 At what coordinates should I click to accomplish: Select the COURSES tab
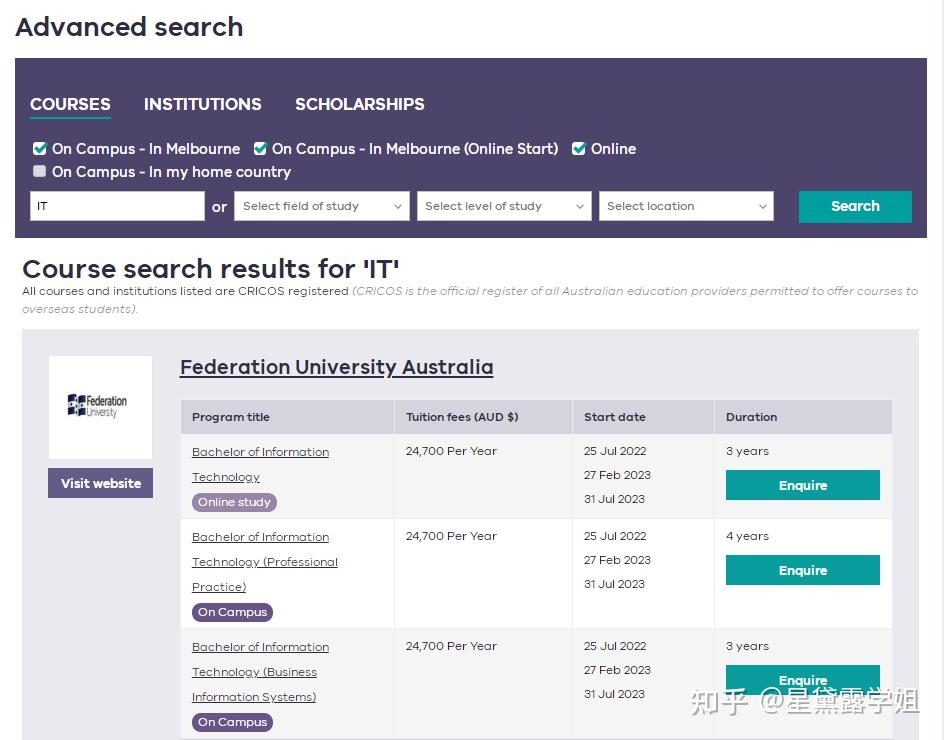[x=69, y=104]
